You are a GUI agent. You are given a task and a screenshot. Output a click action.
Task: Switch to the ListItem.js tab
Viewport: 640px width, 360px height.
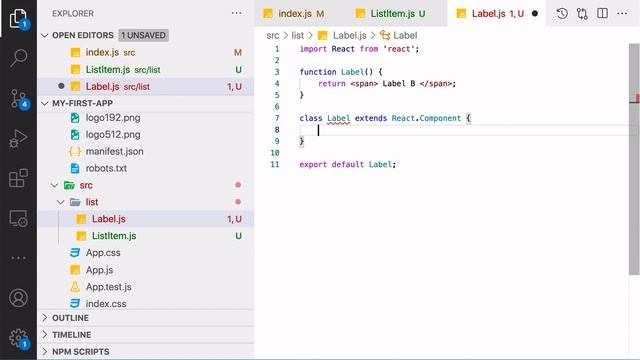396,13
